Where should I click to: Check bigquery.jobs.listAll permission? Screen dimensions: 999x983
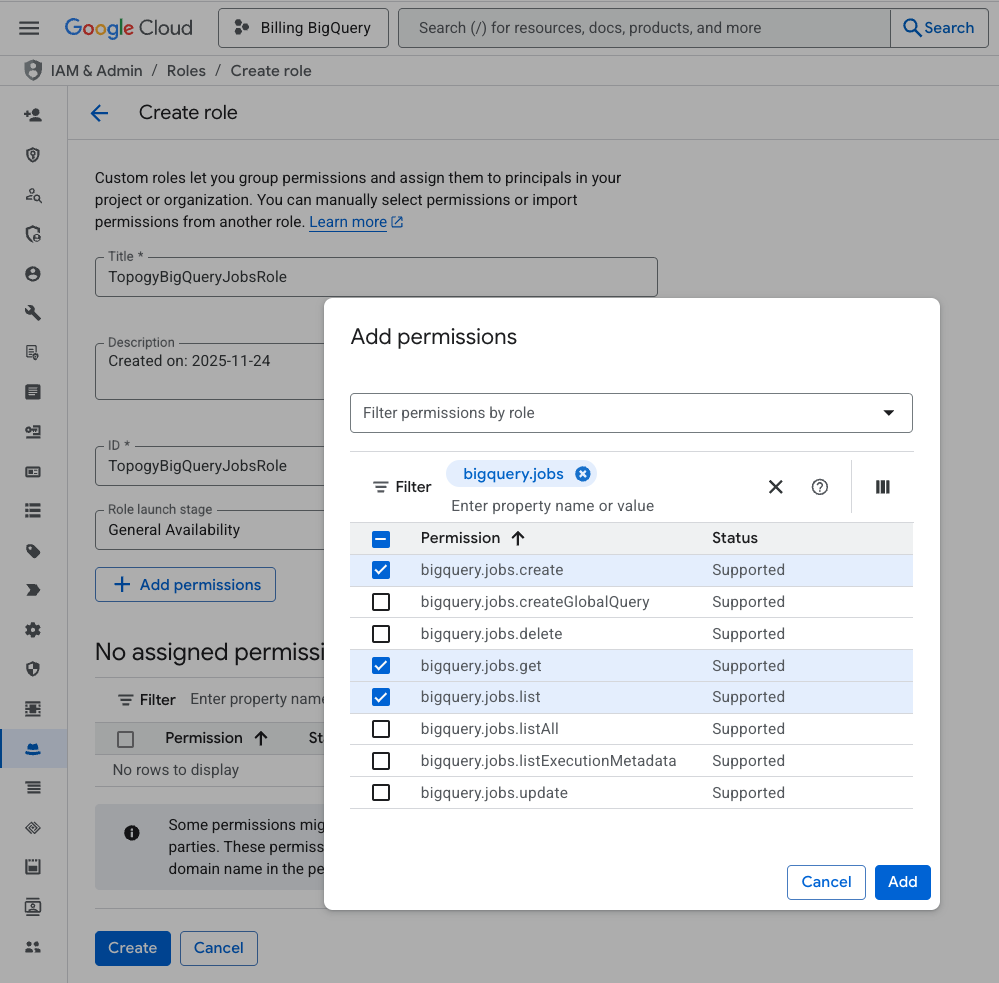coord(381,729)
